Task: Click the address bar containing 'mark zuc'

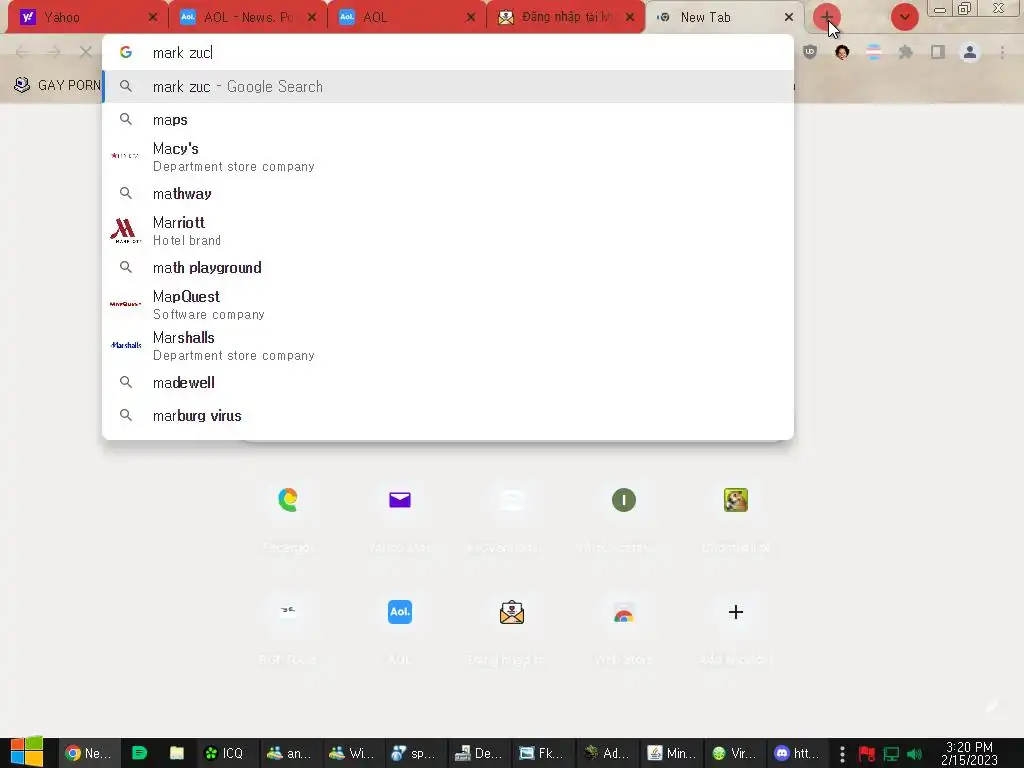Action: (448, 53)
